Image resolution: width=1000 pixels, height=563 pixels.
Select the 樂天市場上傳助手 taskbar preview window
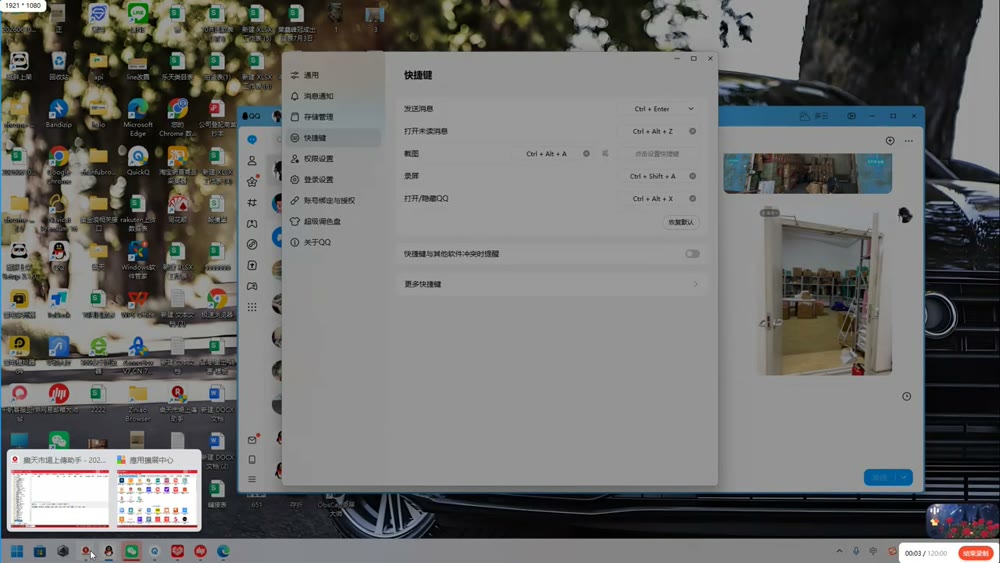[x=59, y=492]
